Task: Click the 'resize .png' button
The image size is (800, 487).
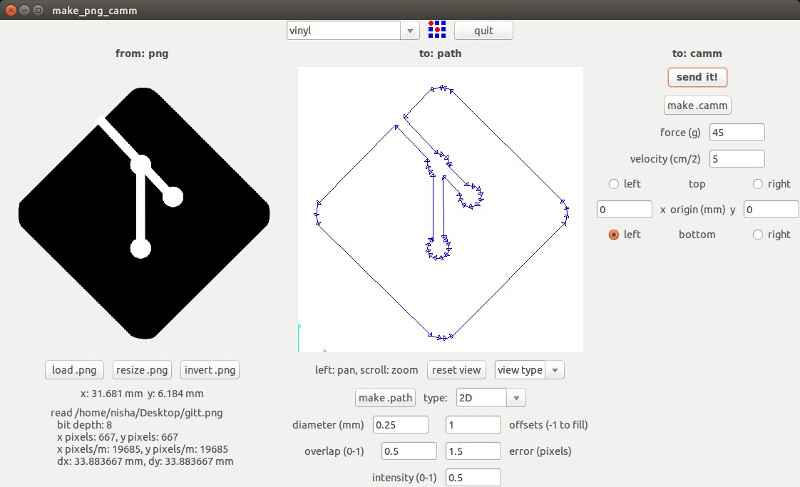Action: click(142, 370)
